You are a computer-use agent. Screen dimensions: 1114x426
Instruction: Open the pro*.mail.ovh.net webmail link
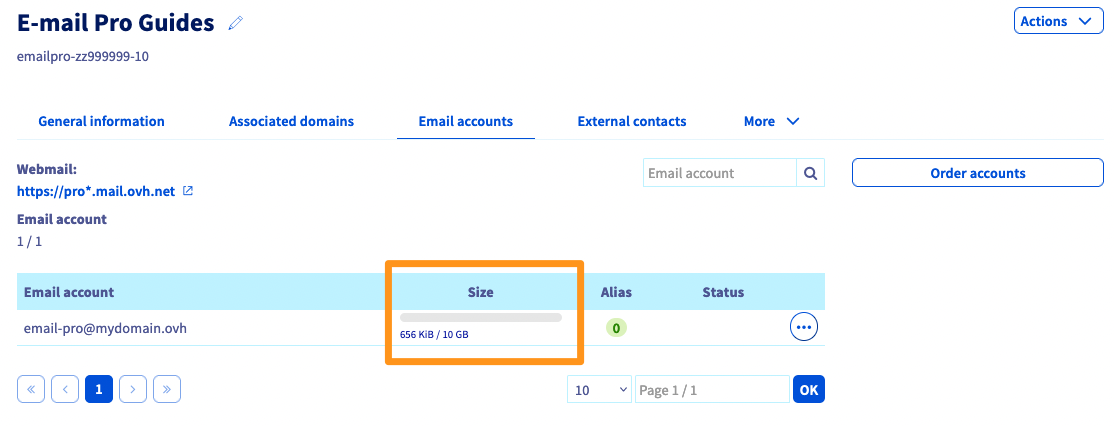point(97,190)
